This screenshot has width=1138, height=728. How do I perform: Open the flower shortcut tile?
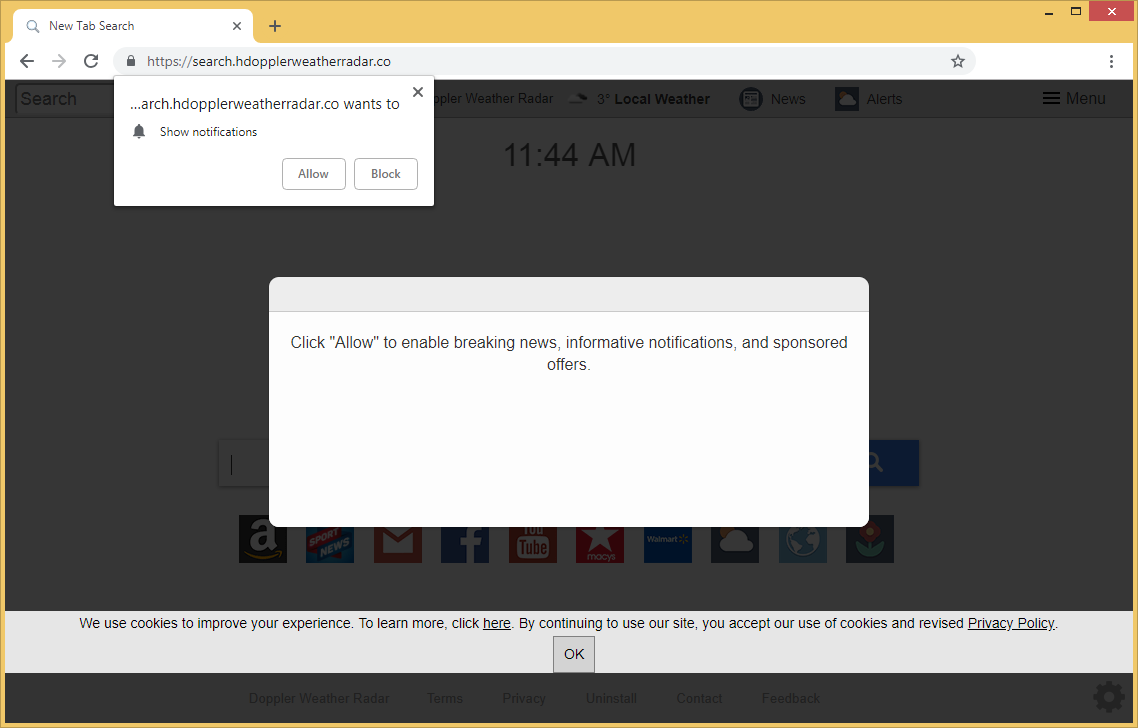pos(869,539)
